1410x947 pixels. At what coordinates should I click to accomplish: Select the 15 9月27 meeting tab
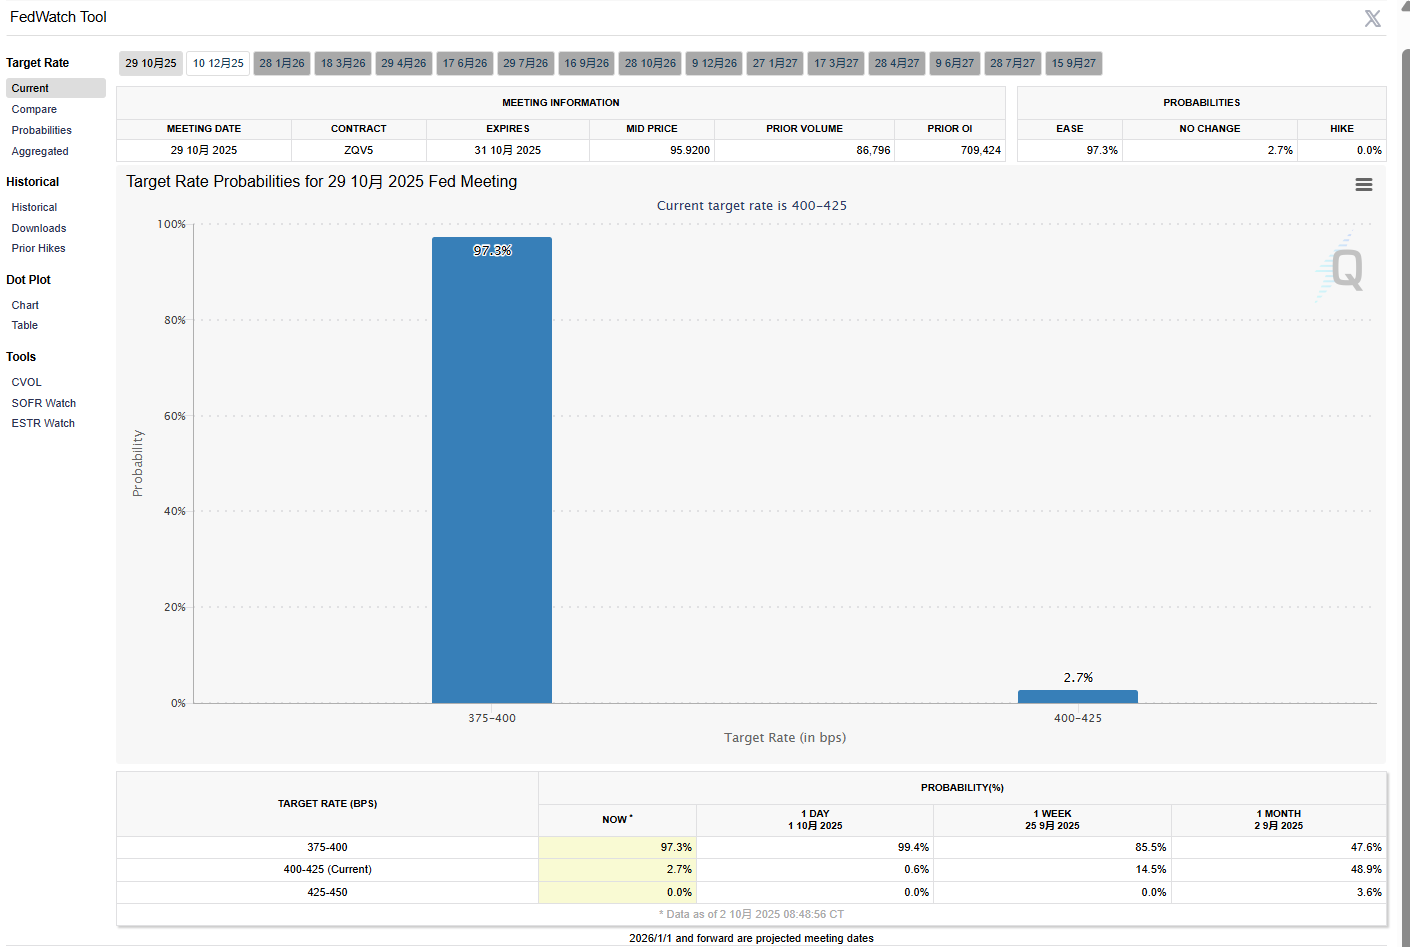click(1073, 63)
